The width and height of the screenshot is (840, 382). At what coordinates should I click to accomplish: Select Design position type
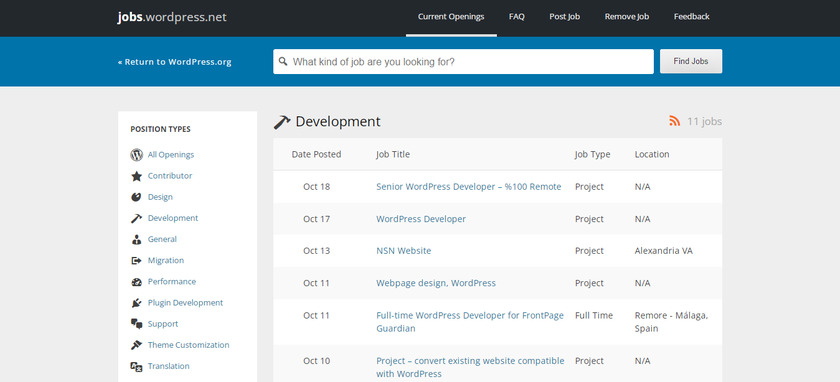pyautogui.click(x=160, y=197)
